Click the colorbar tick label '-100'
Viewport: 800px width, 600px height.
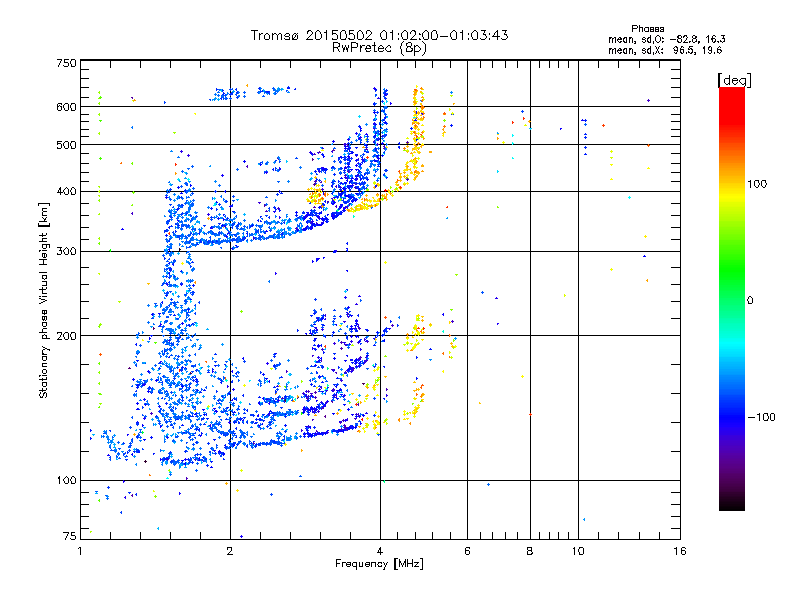(x=762, y=417)
